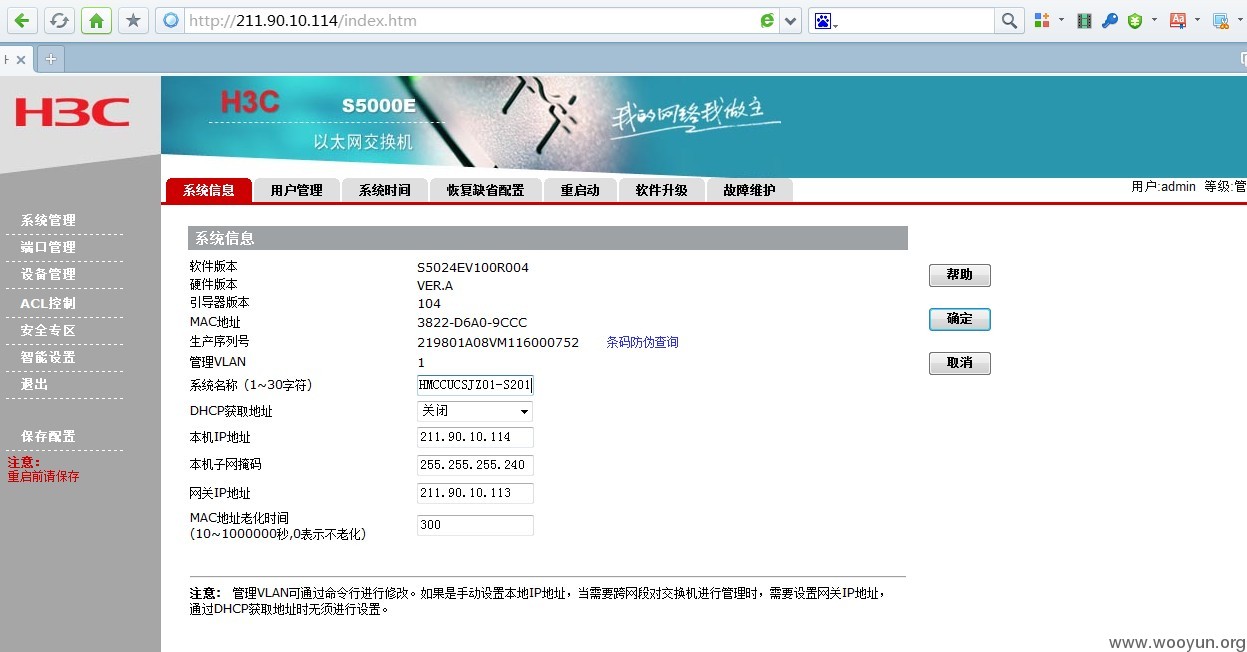The image size is (1247, 652).
Task: Open the address bar history dropdown arrow
Action: 791,20
